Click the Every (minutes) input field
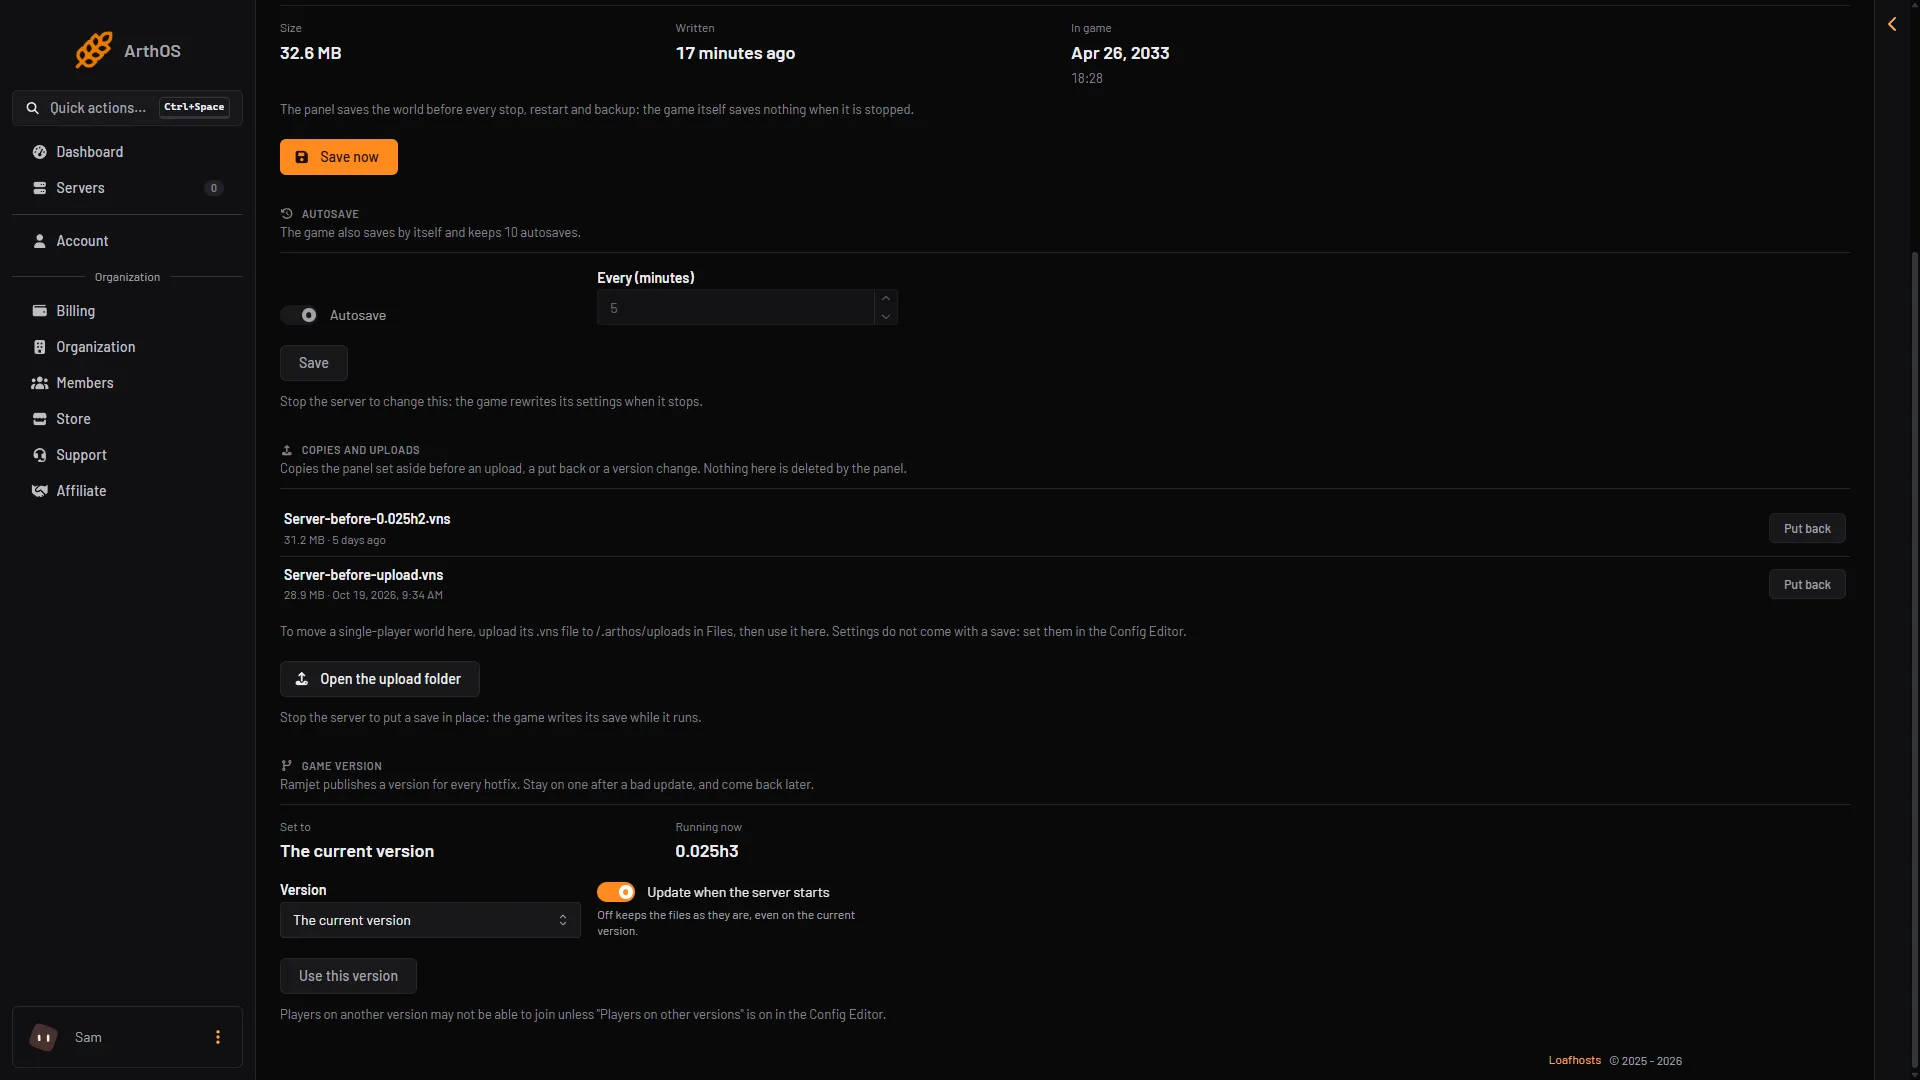The image size is (1920, 1080). 736,308
